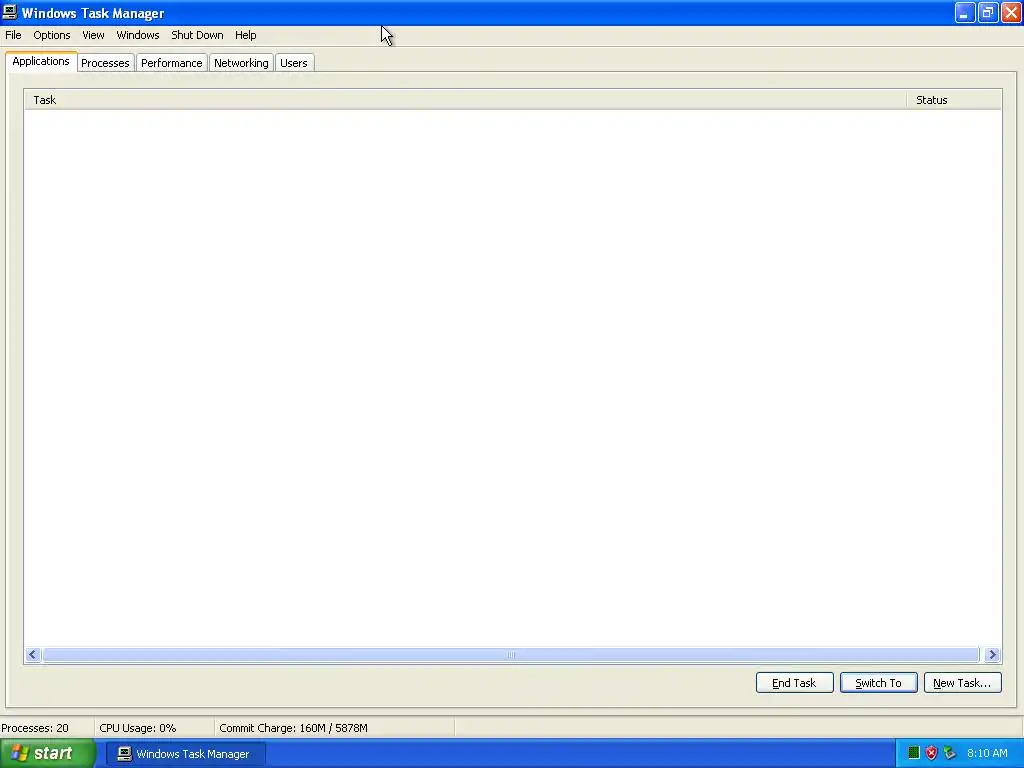Click the red security shield tray icon

coord(932,753)
